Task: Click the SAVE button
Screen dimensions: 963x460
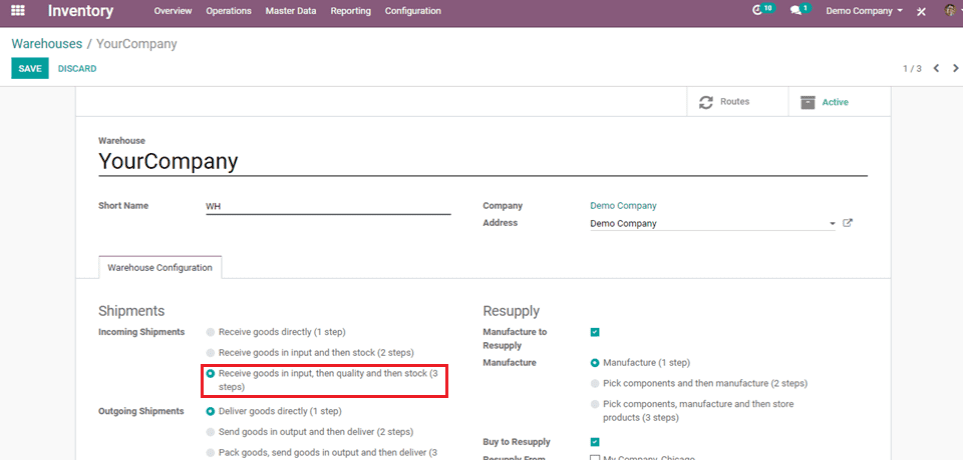Action: pyautogui.click(x=30, y=68)
